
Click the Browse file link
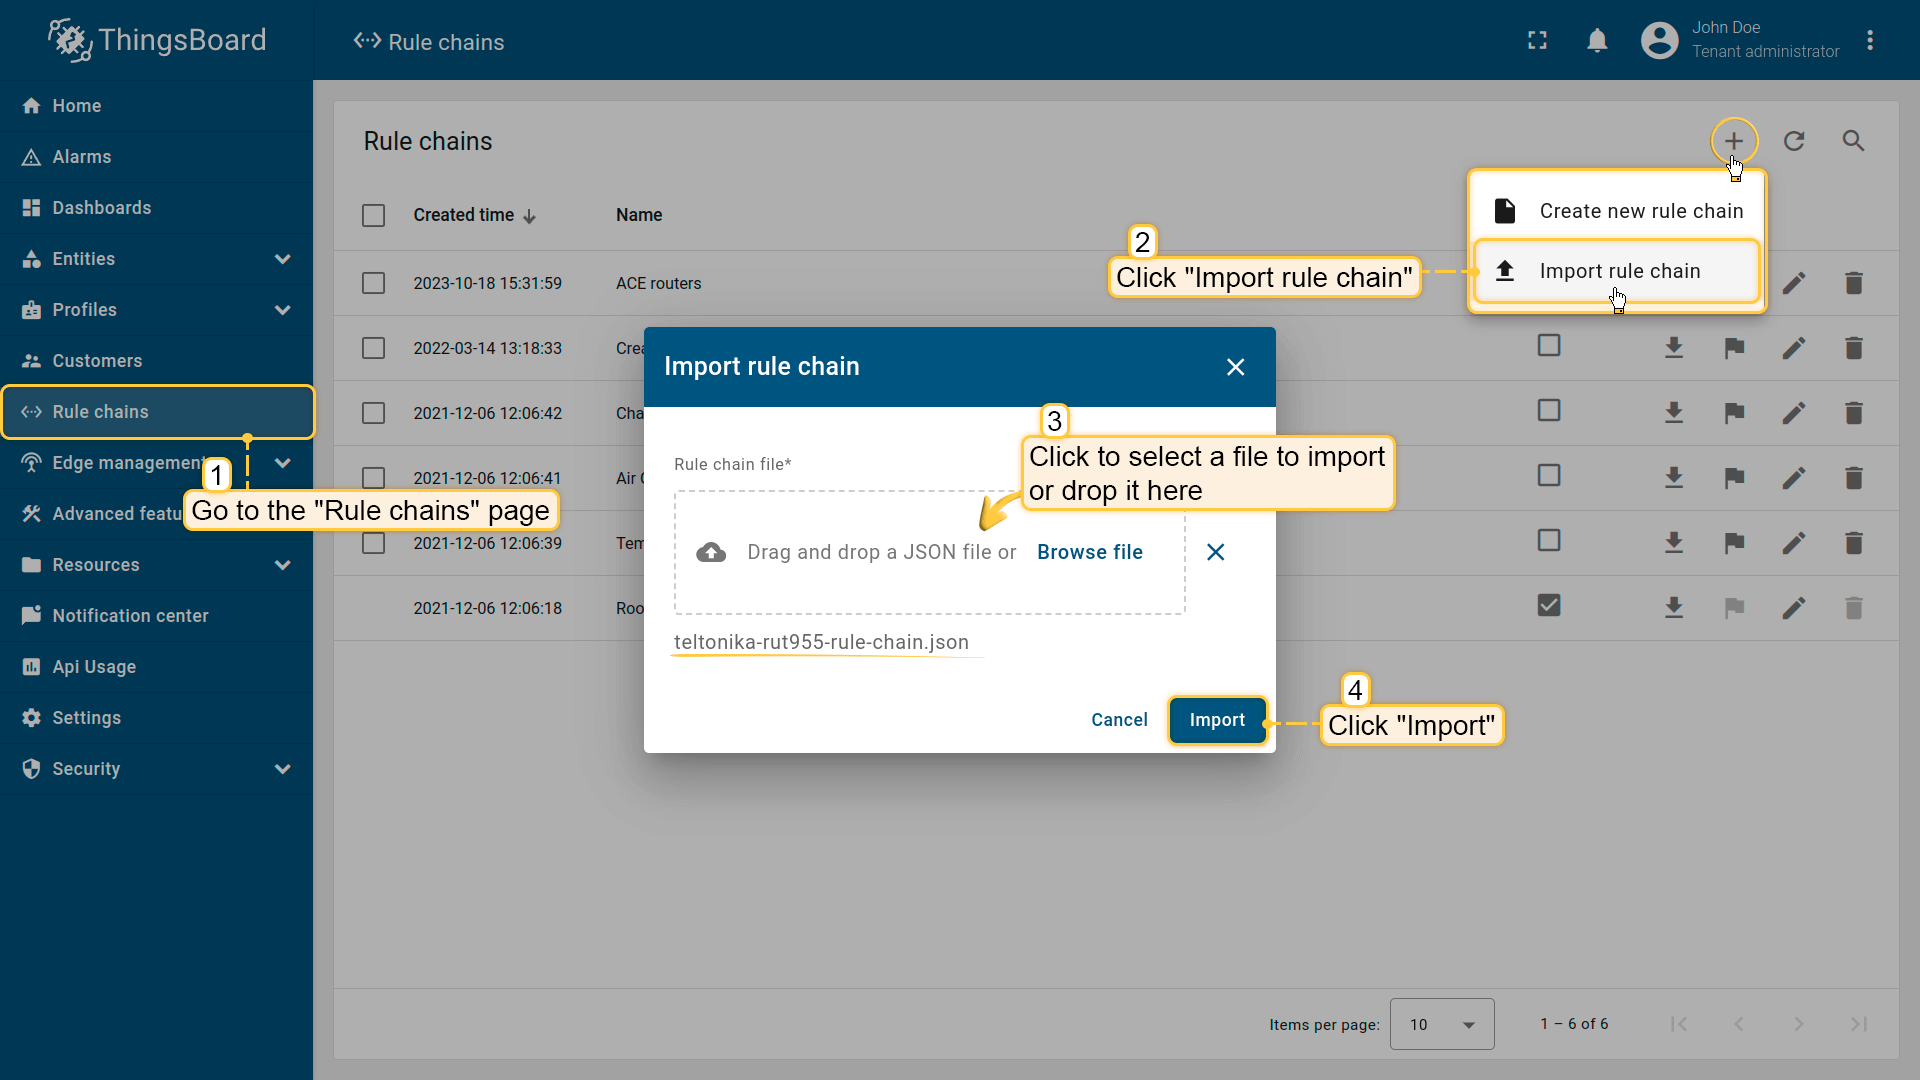[1089, 552]
